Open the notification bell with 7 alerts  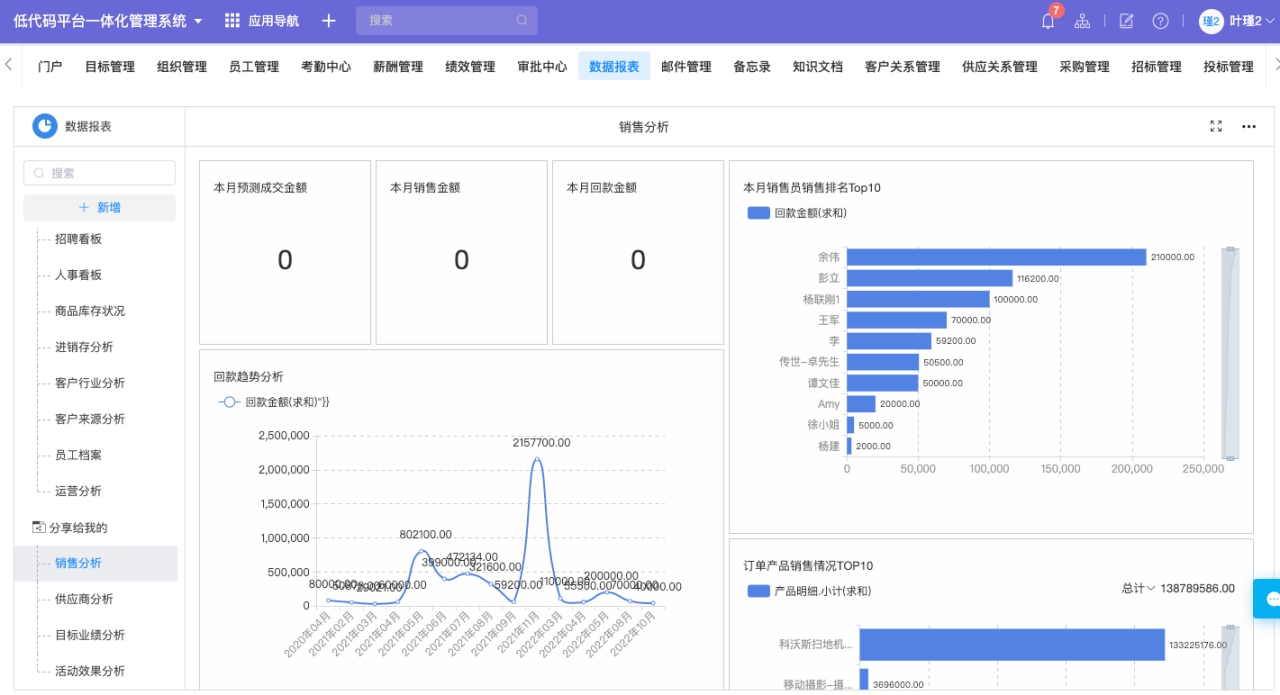(1048, 21)
